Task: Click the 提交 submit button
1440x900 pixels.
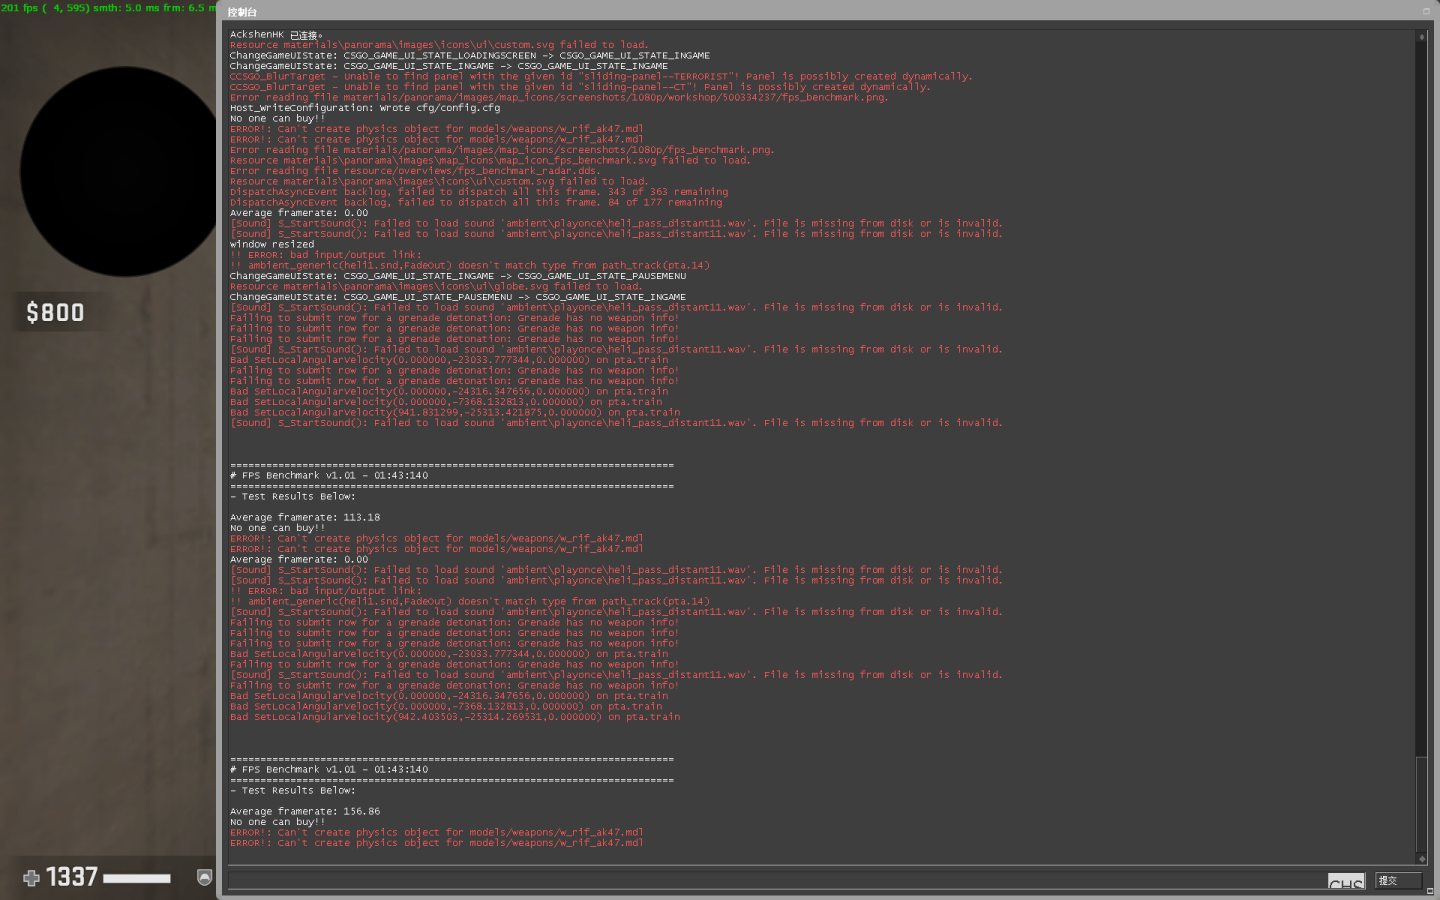Action: (1398, 880)
